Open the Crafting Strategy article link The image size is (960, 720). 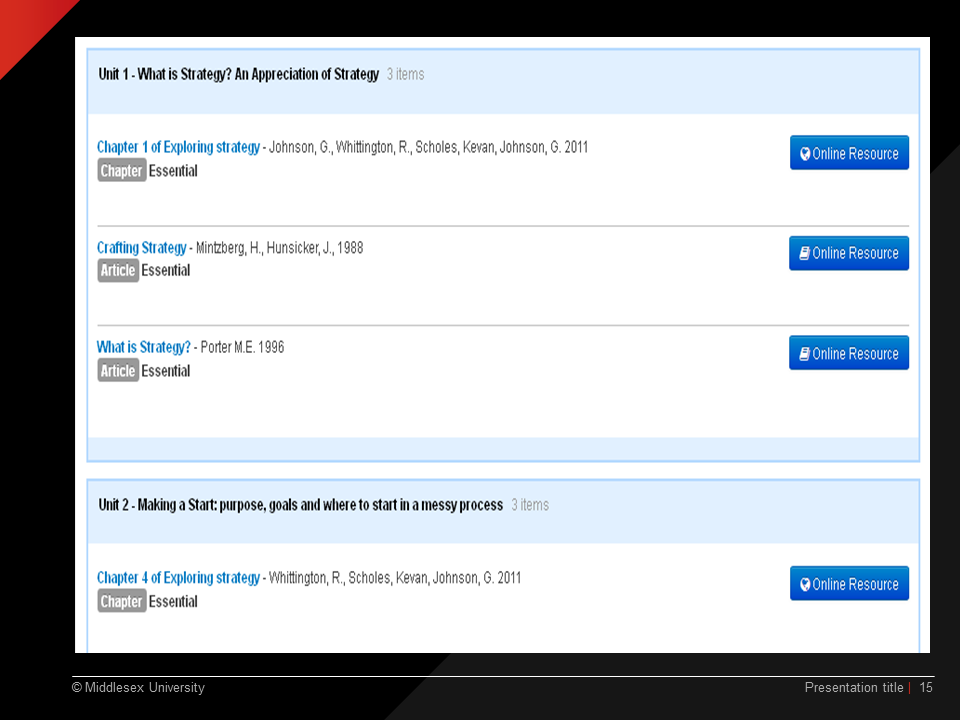[141, 248]
